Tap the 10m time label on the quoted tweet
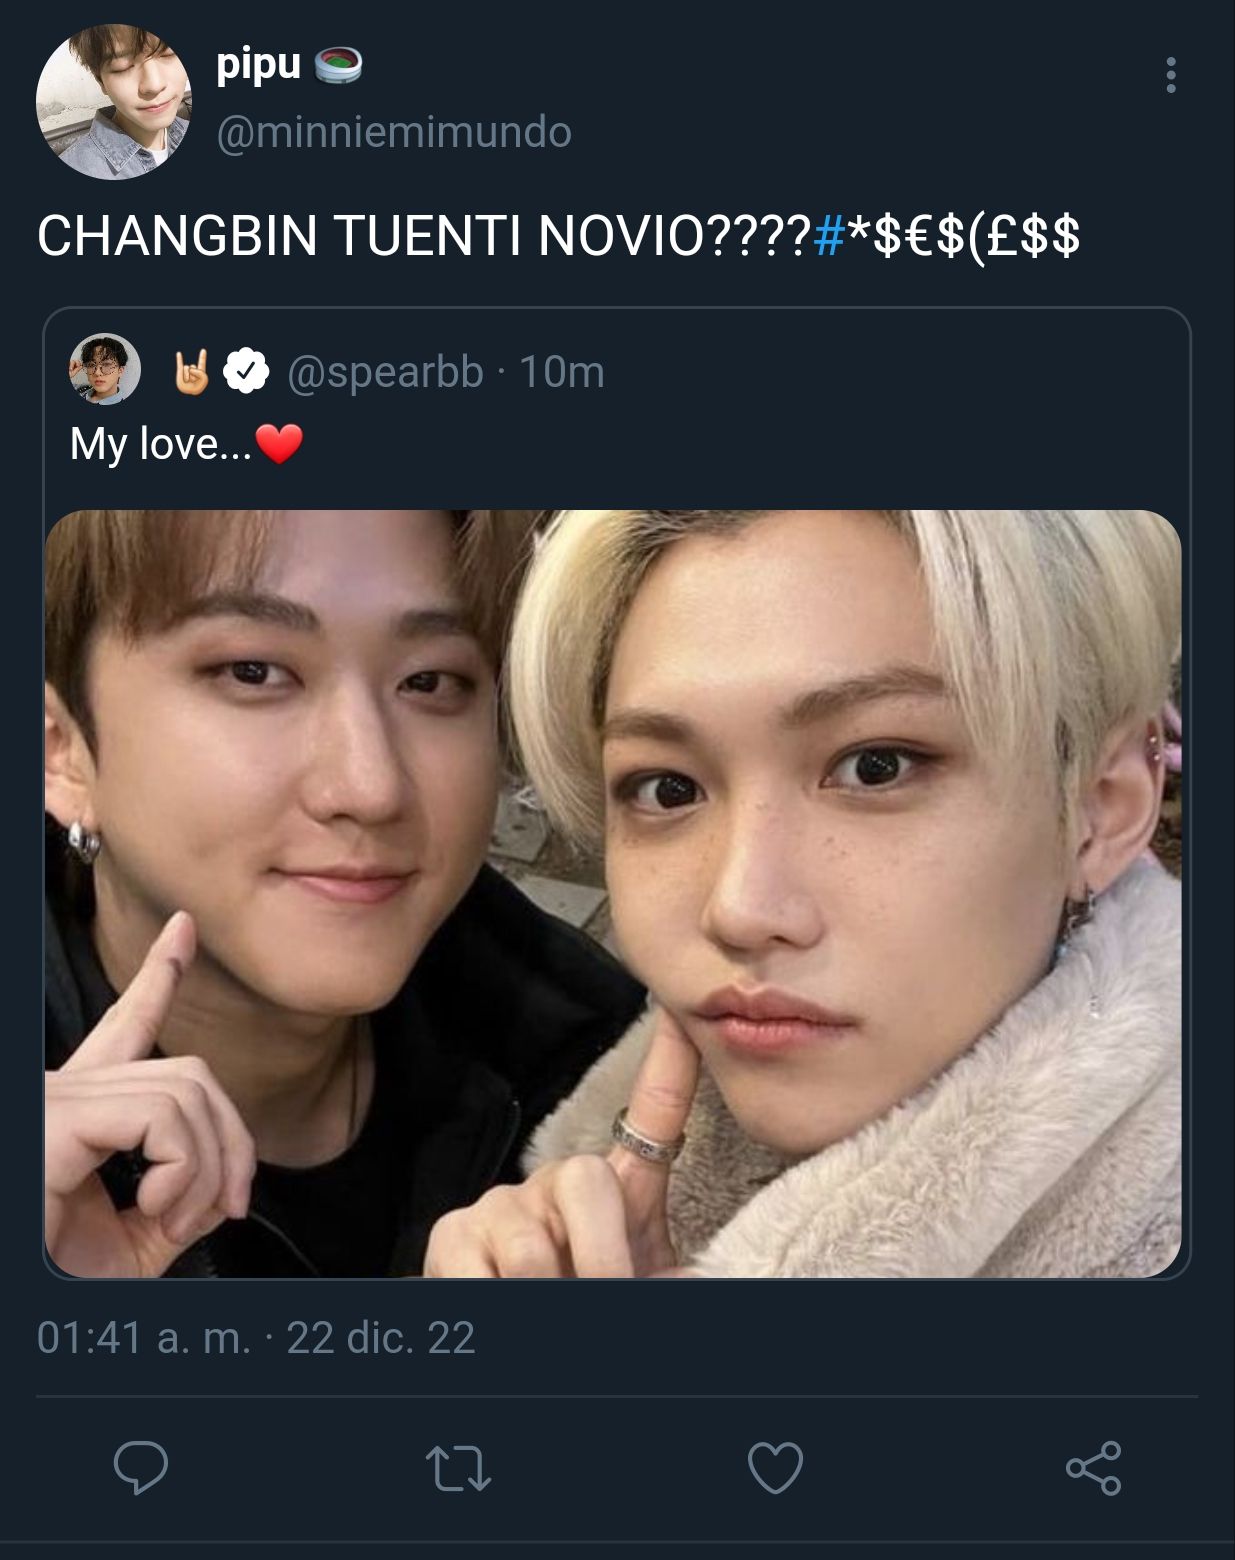 pyautogui.click(x=562, y=372)
